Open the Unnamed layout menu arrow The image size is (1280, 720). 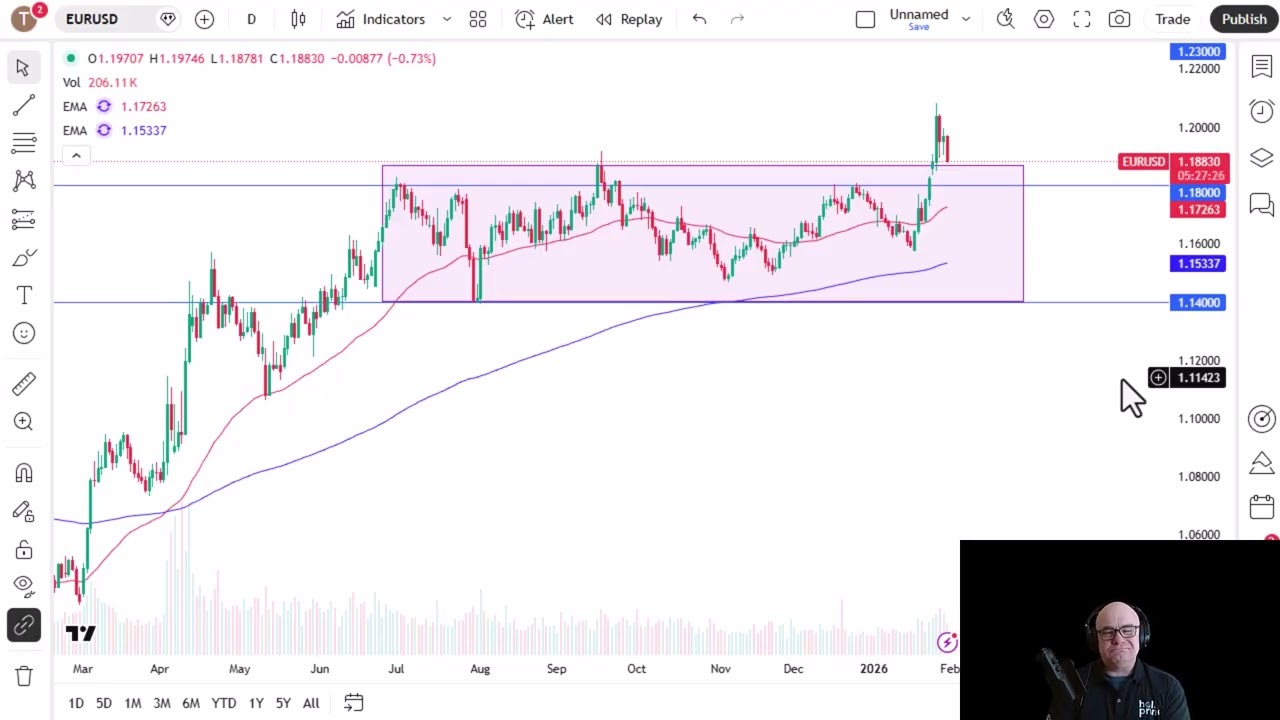coord(965,19)
